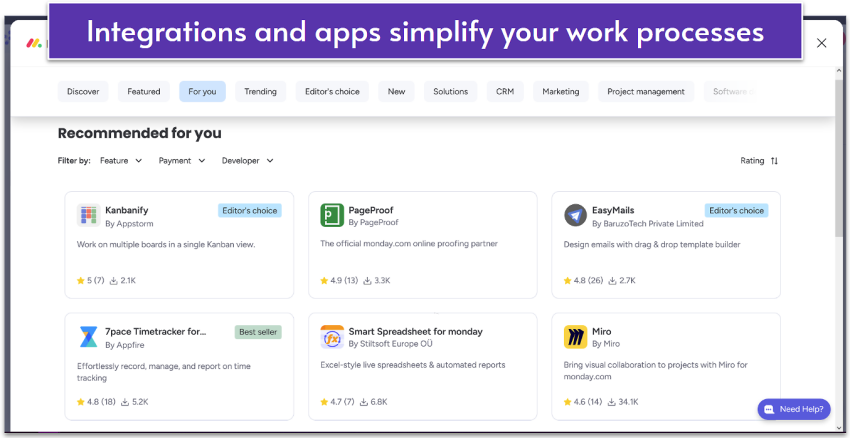Open the Project management category tab
Screen dimensions: 850x438
[646, 92]
